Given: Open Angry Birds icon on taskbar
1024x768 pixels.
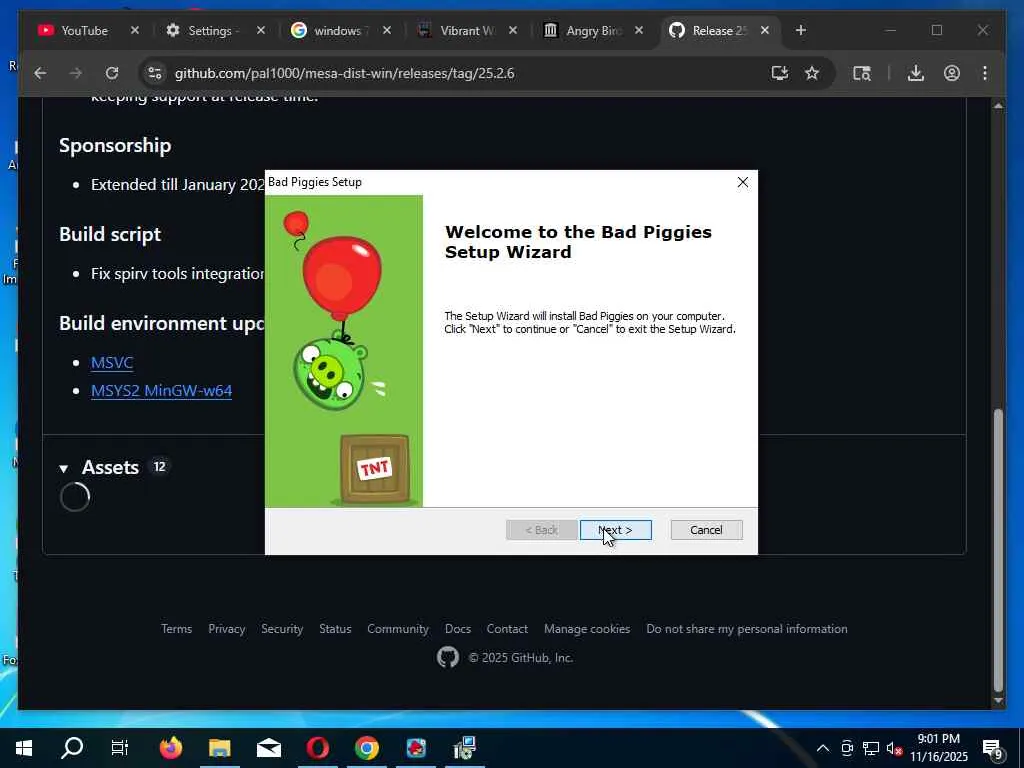Looking at the screenshot, I should [415, 748].
